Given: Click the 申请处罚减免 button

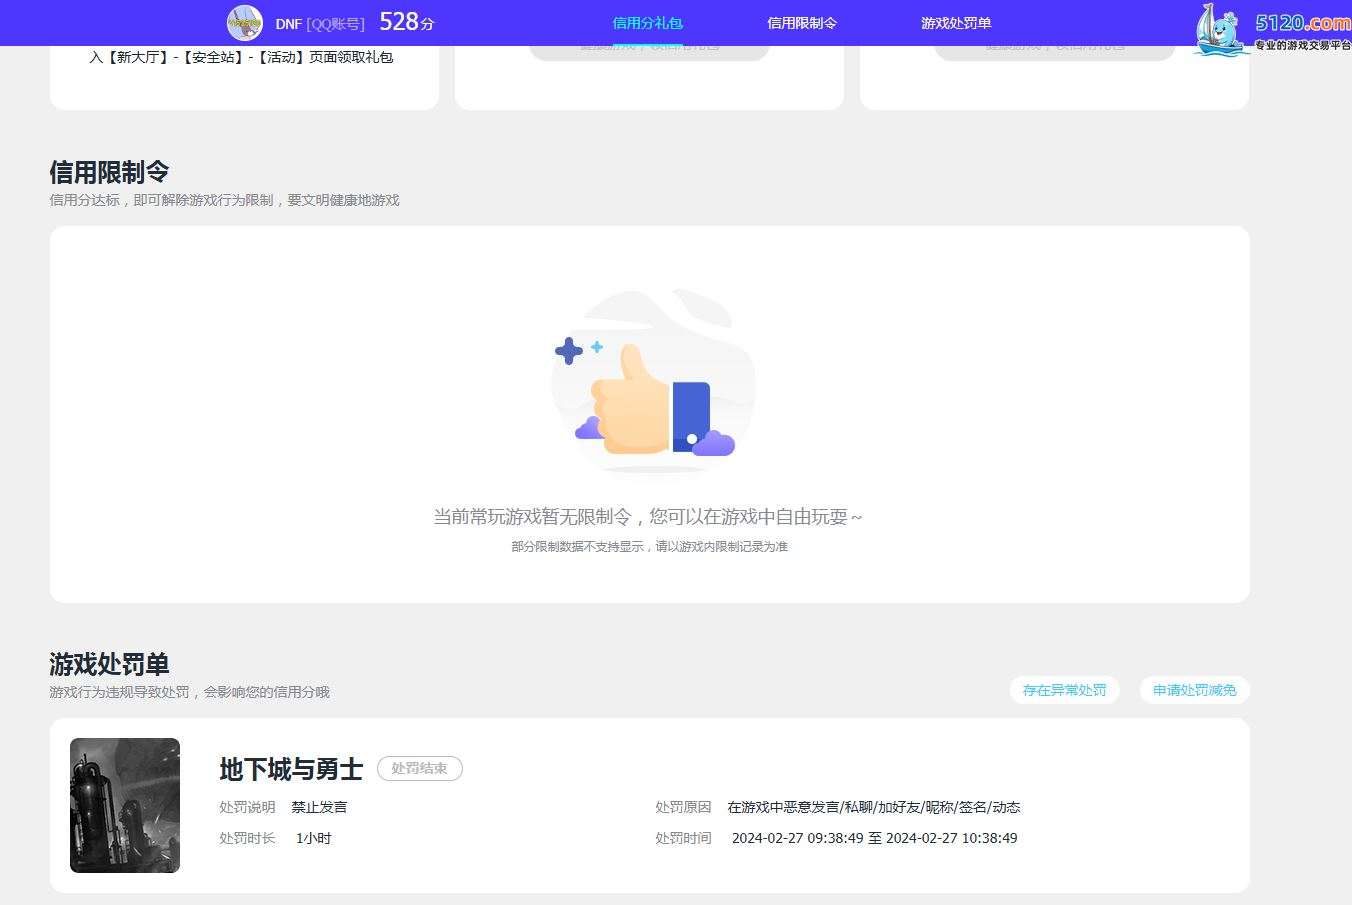Looking at the screenshot, I should [1194, 690].
